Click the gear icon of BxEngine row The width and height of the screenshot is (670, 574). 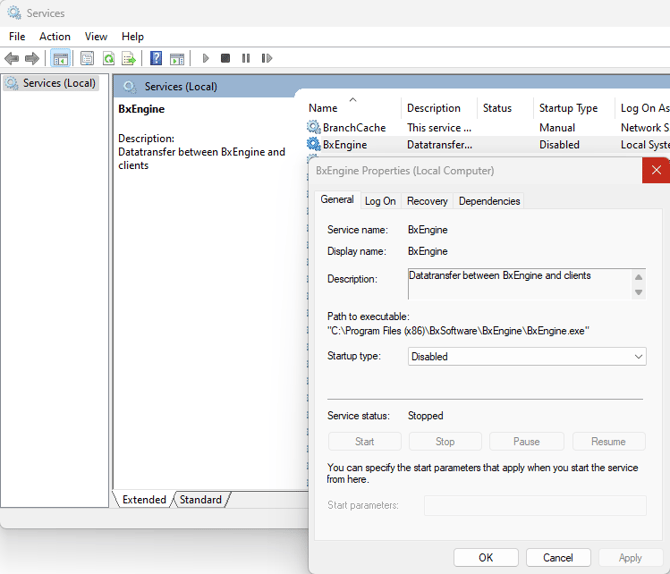(314, 144)
